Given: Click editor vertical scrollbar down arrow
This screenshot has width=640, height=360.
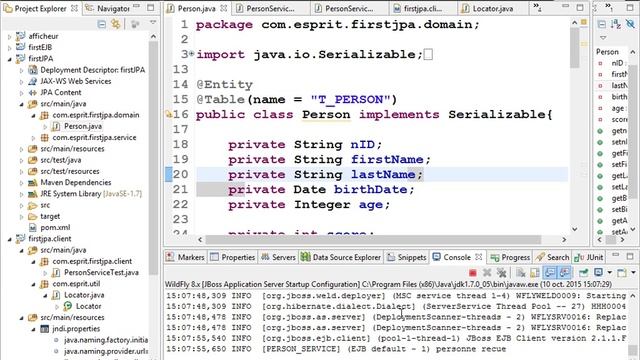Looking at the screenshot, I should [x=575, y=229].
